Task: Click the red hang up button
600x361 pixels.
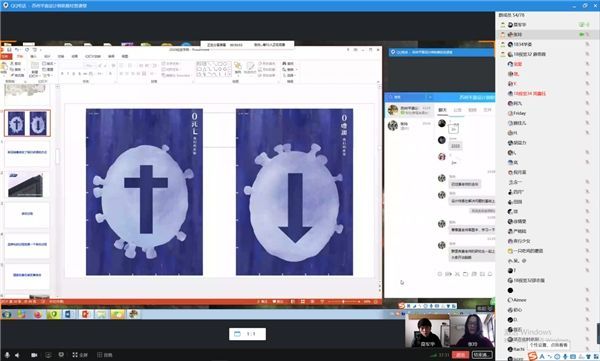Action: click(460, 355)
